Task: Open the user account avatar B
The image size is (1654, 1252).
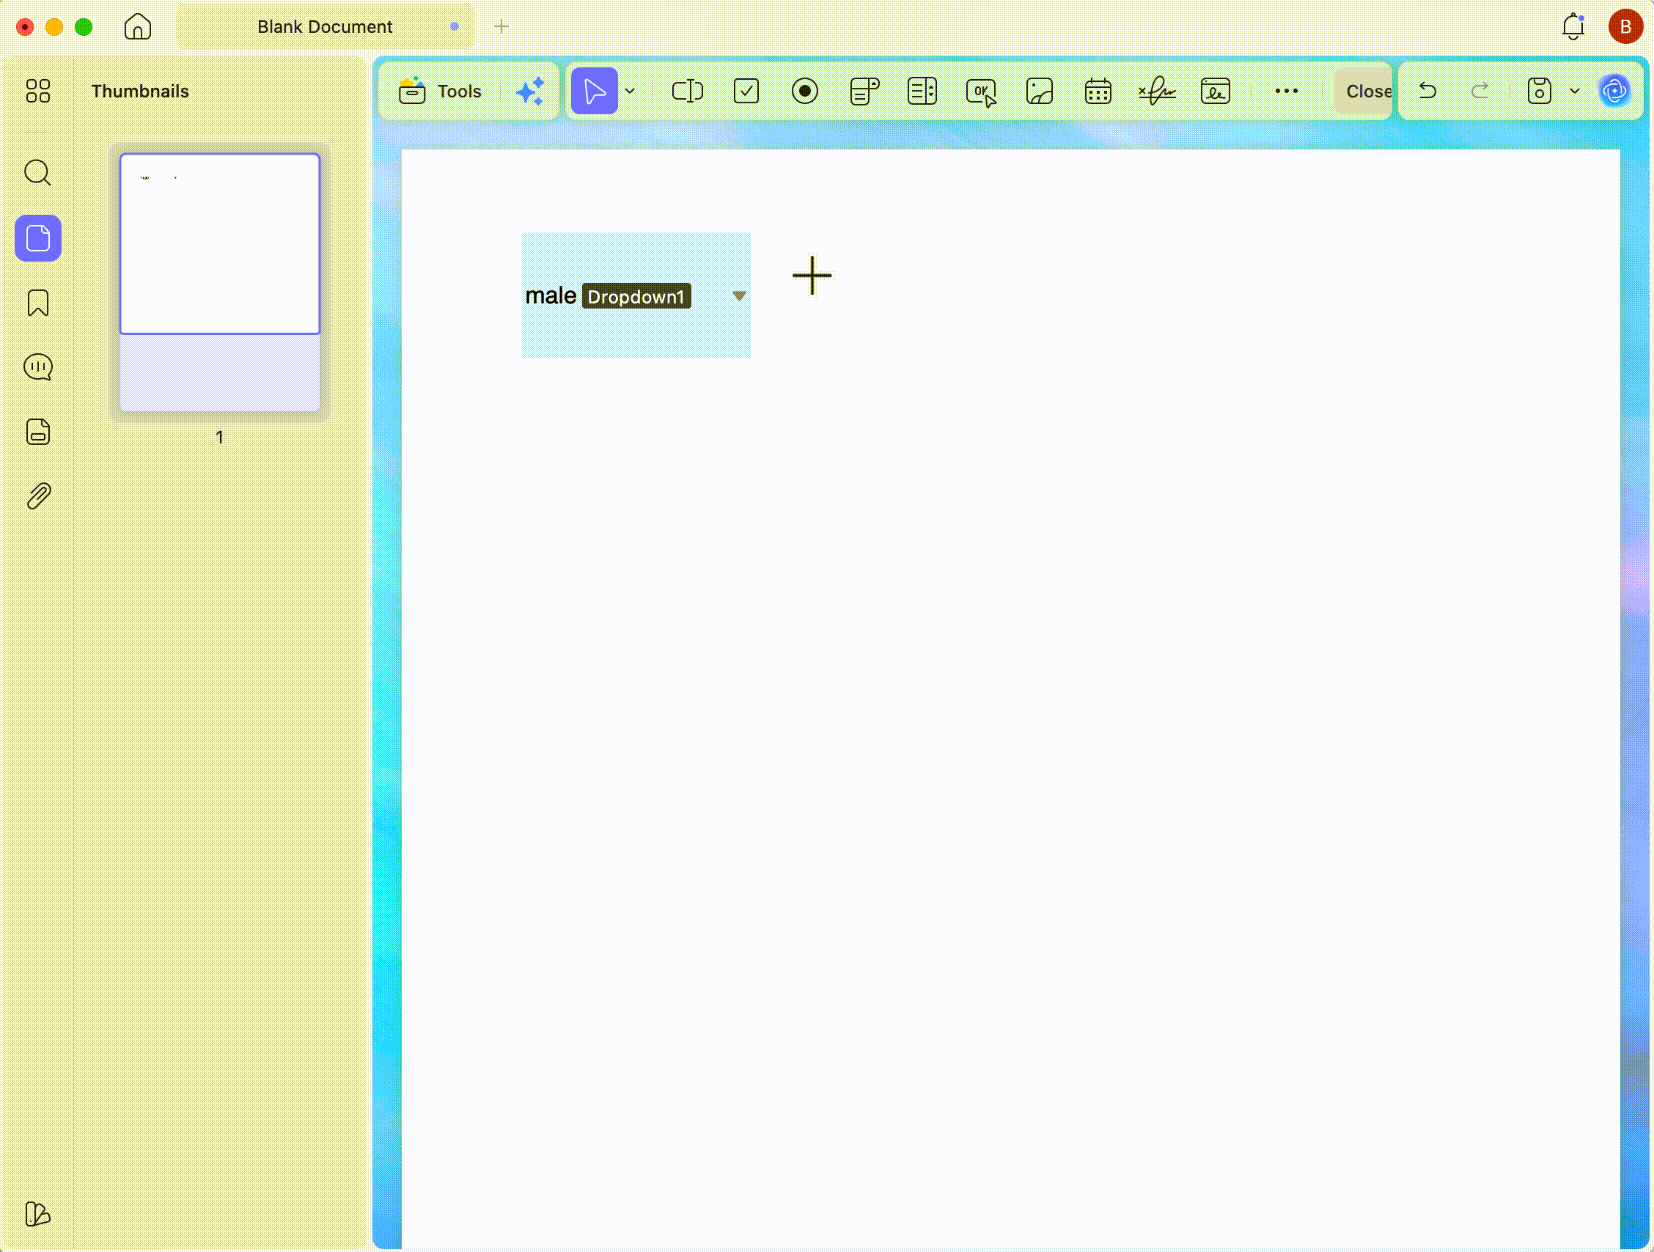Action: pyautogui.click(x=1626, y=27)
